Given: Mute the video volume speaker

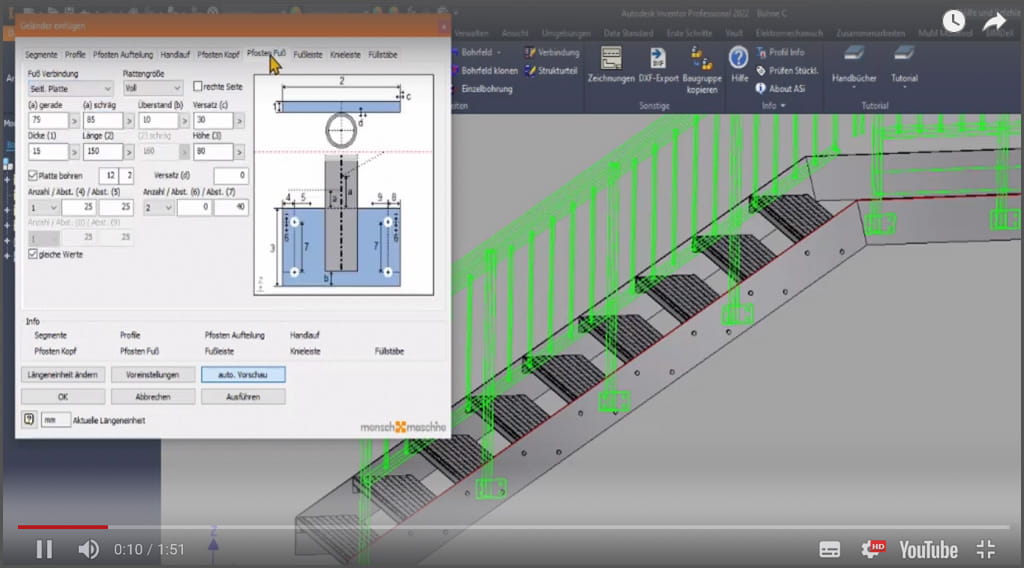Looking at the screenshot, I should pyautogui.click(x=88, y=549).
